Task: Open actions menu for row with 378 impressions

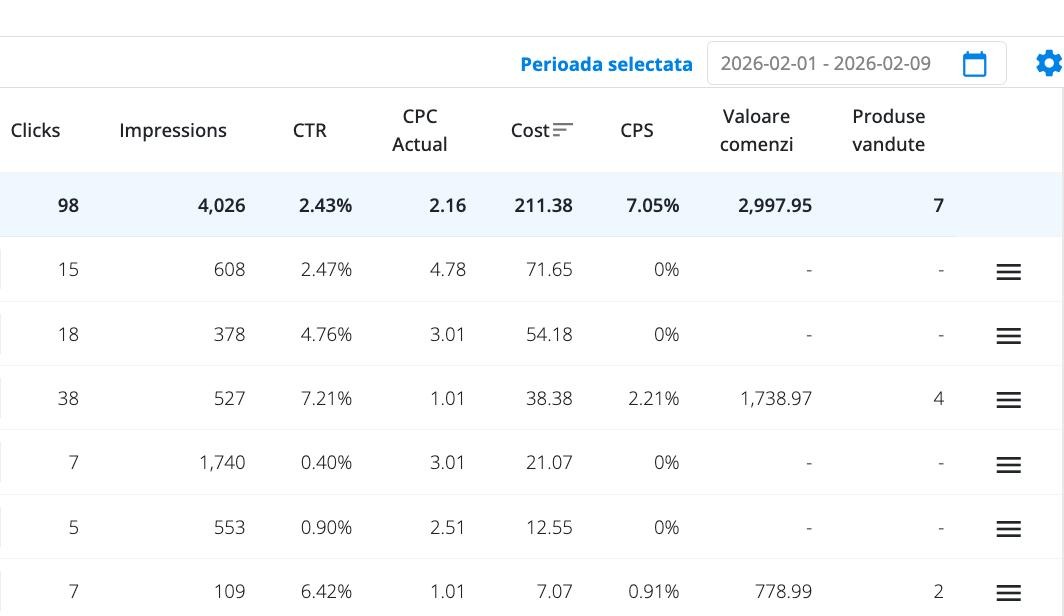Action: (1008, 335)
